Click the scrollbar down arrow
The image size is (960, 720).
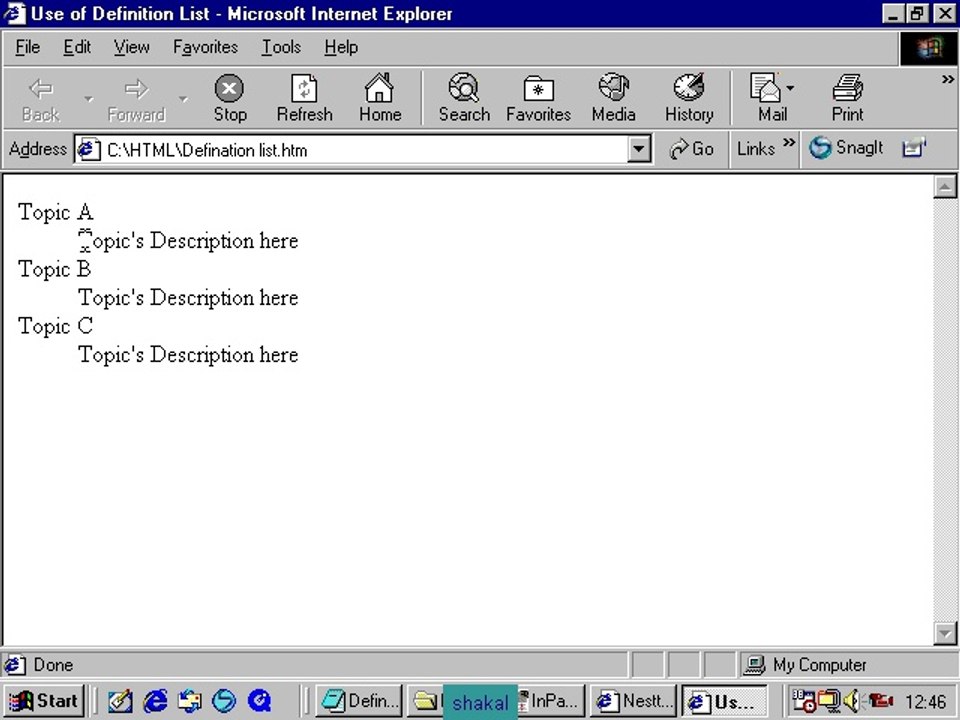click(x=945, y=632)
